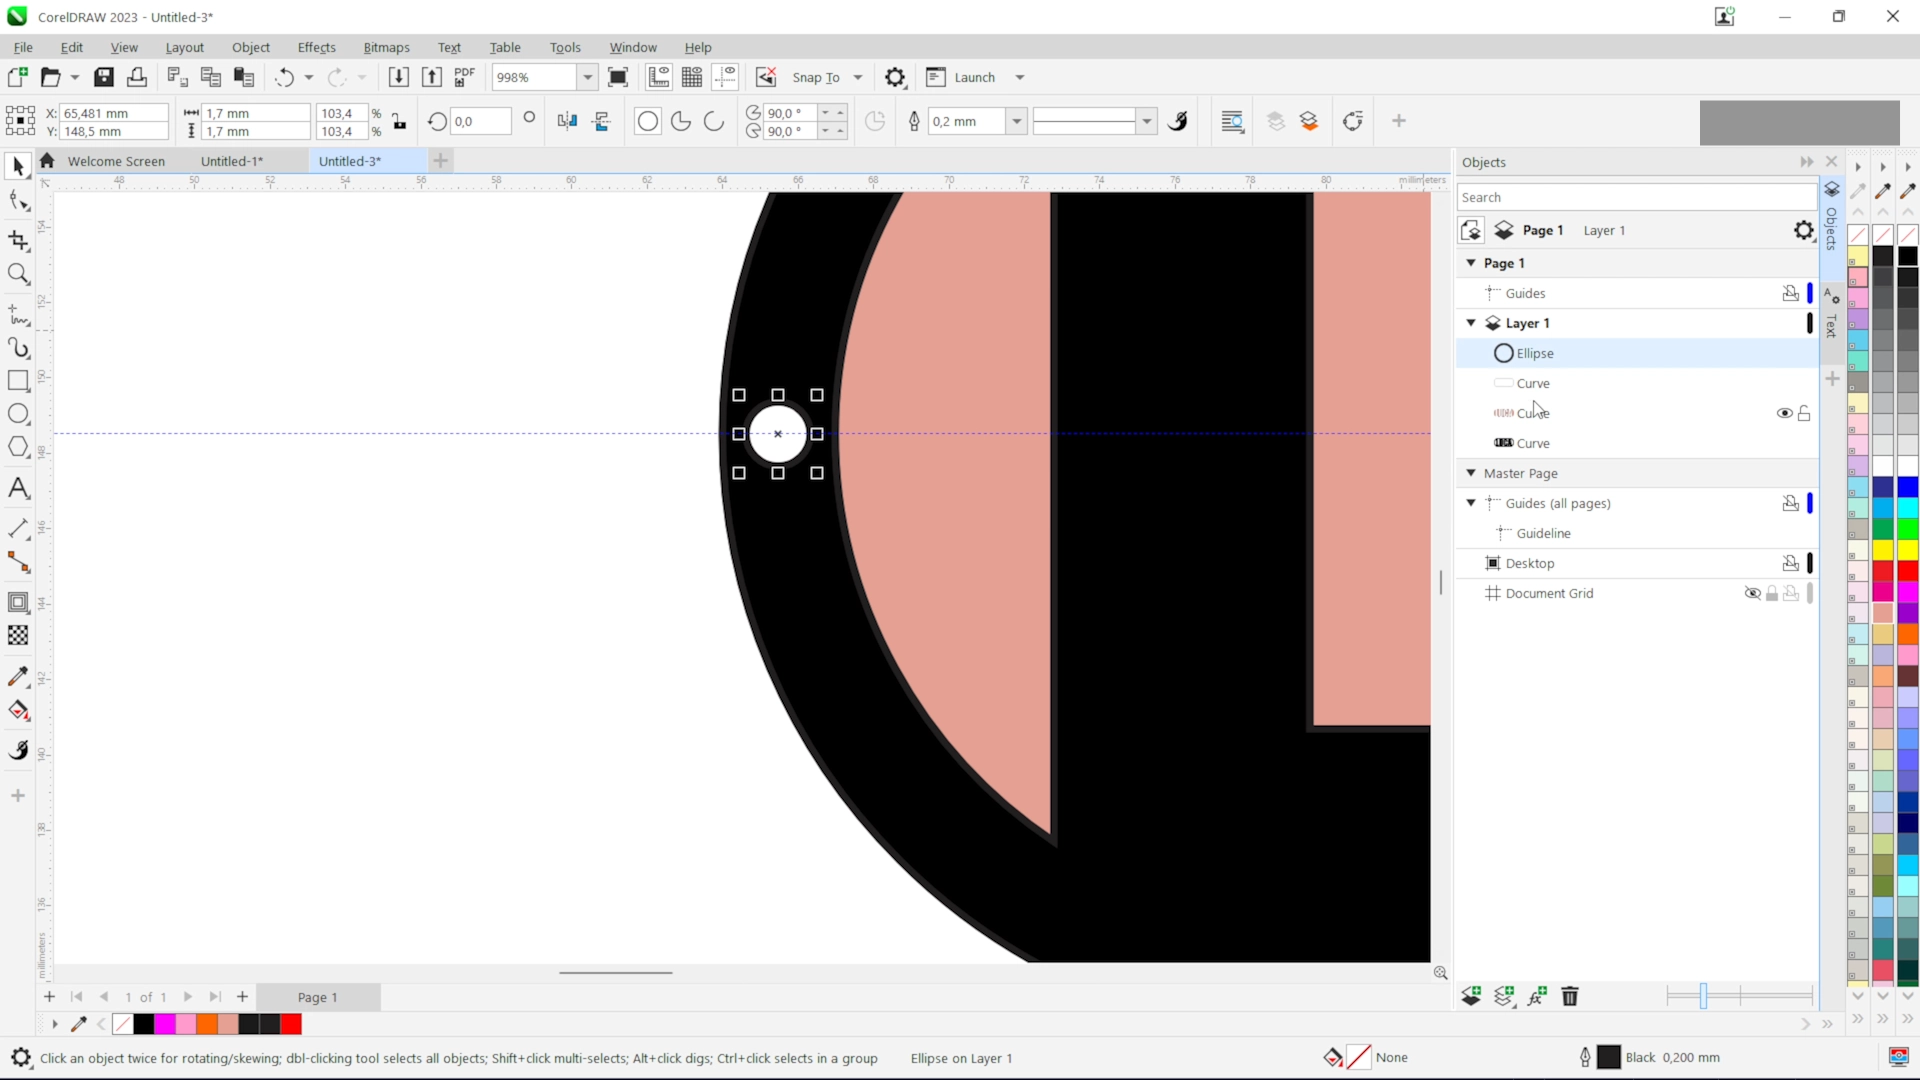The width and height of the screenshot is (1920, 1080).
Task: Switch to the Untitled-1* document tab
Action: (x=232, y=161)
